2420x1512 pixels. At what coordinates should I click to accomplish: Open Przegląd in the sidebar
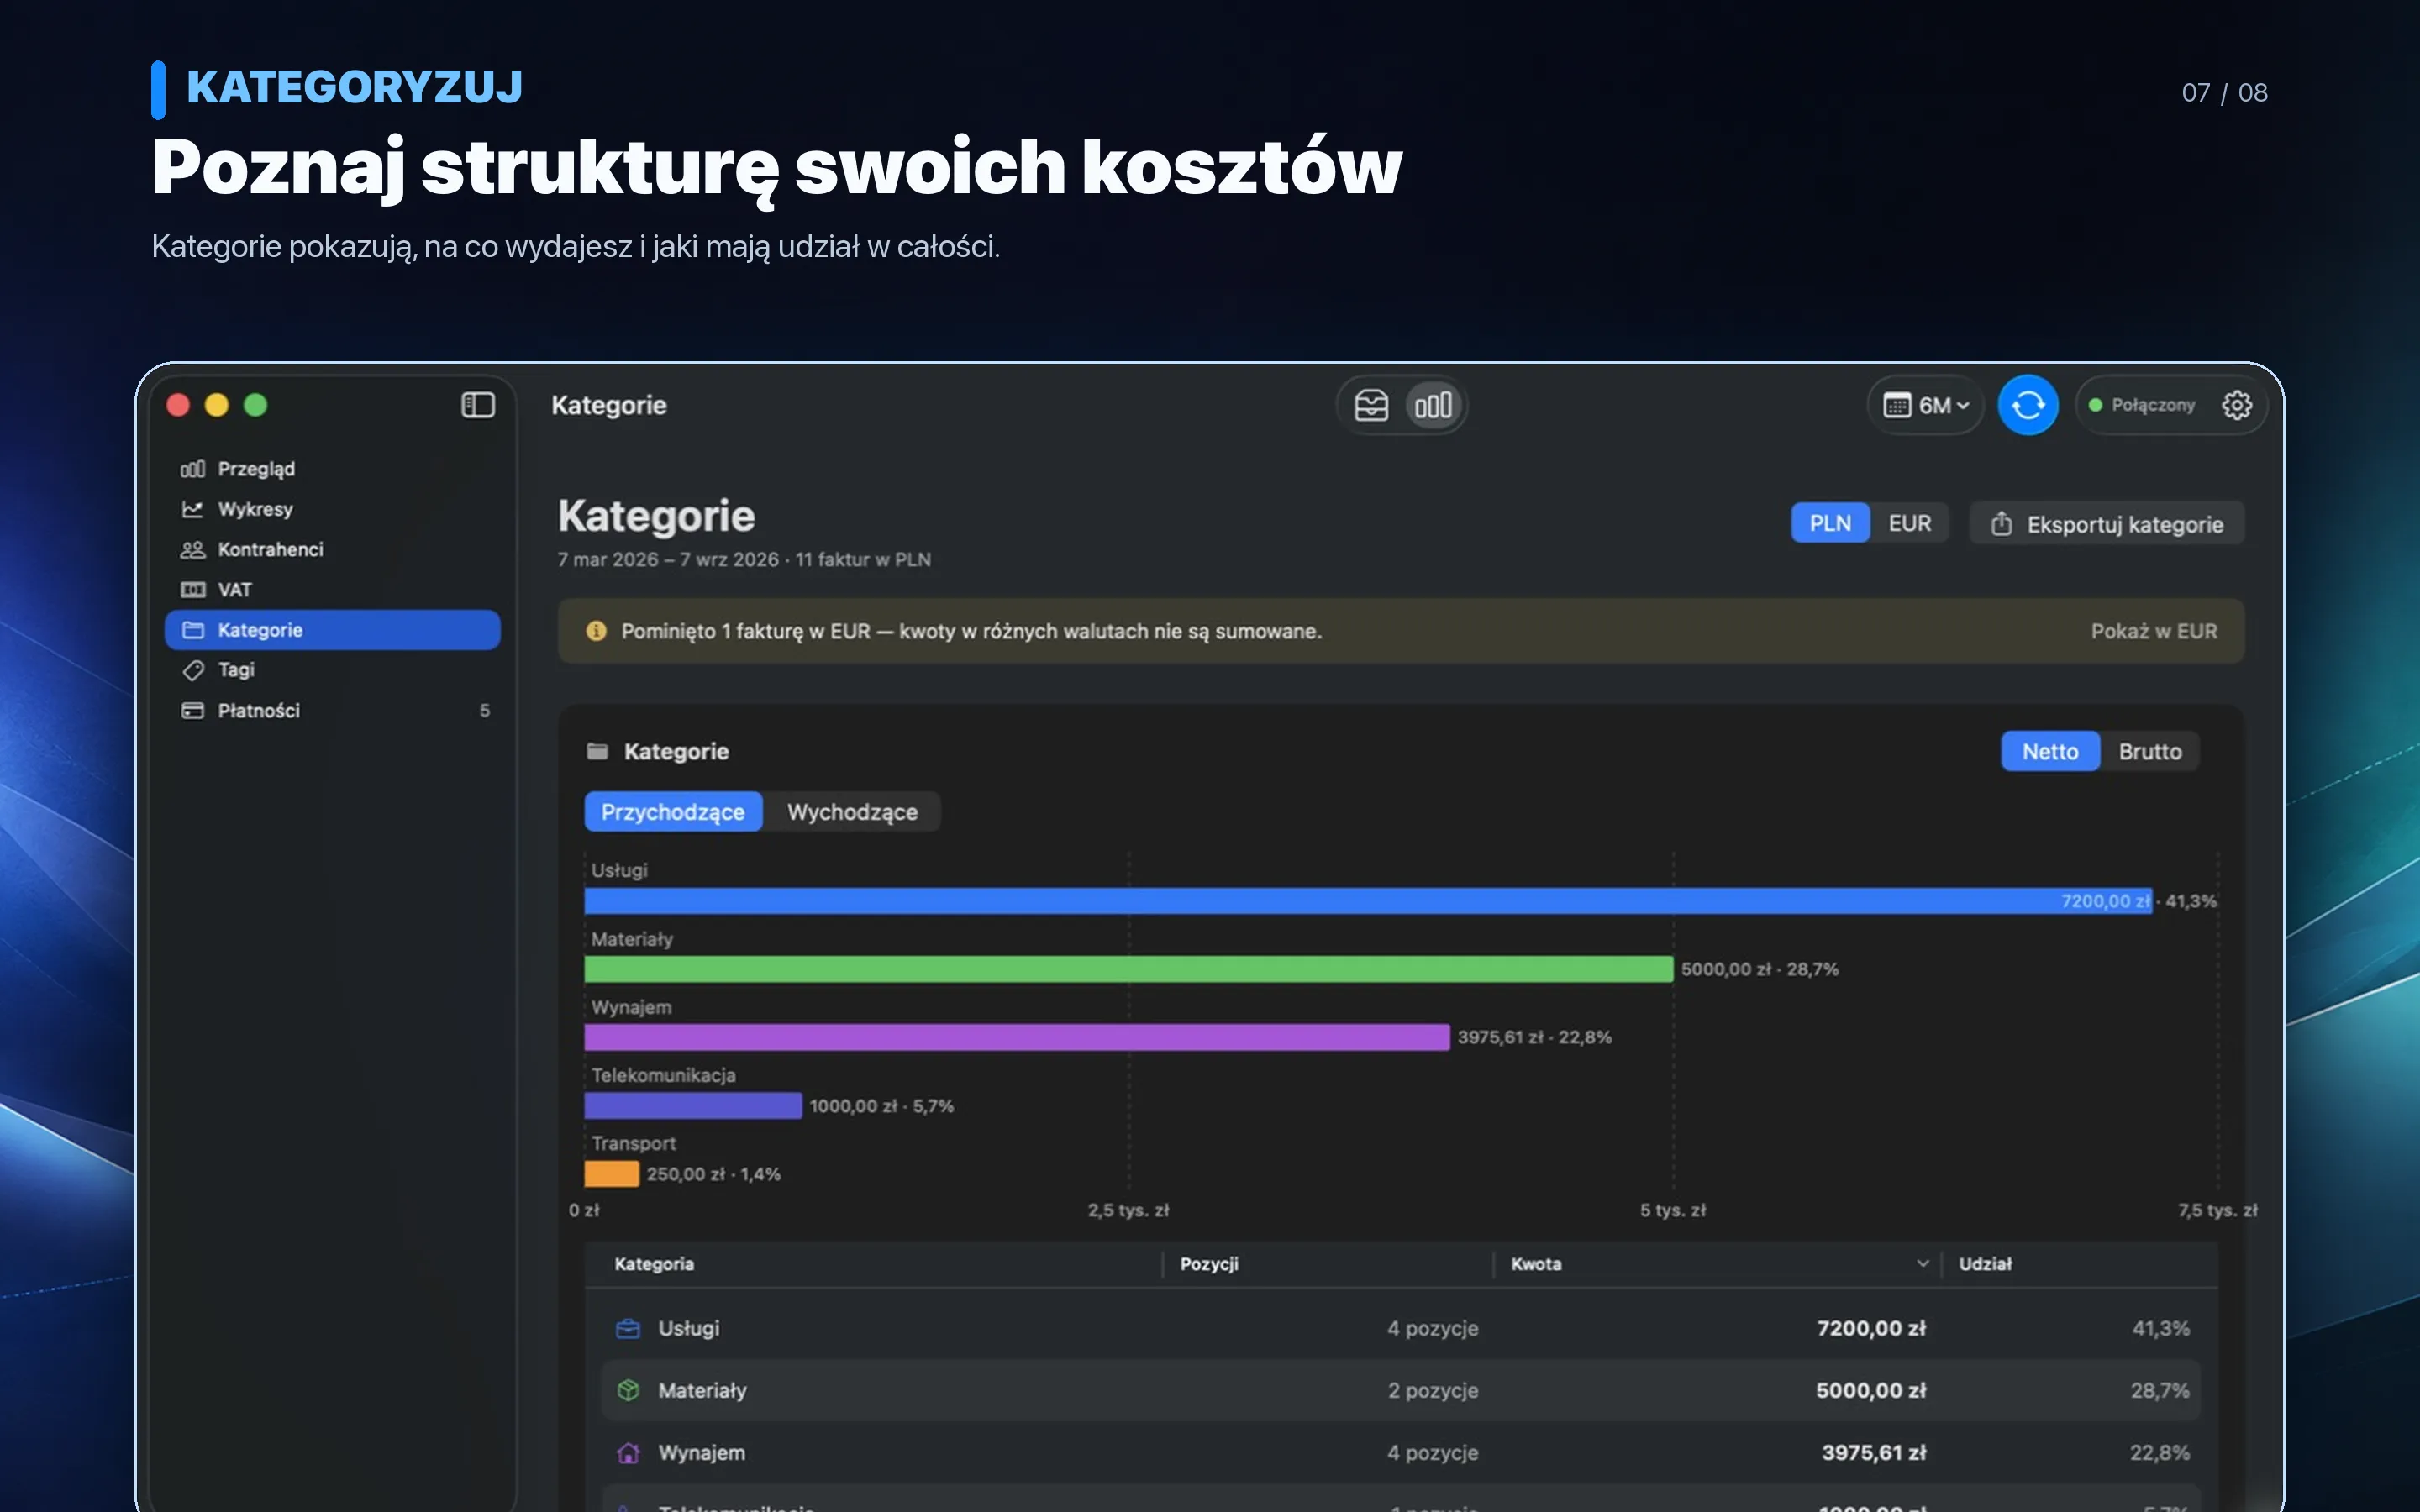click(332, 469)
